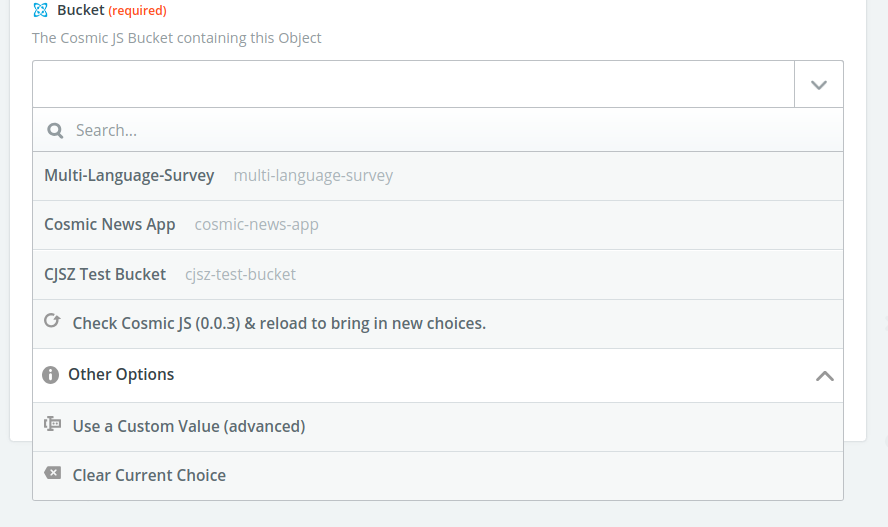Click the Bucket description help text
Image resolution: width=888 pixels, height=527 pixels.
(x=177, y=38)
